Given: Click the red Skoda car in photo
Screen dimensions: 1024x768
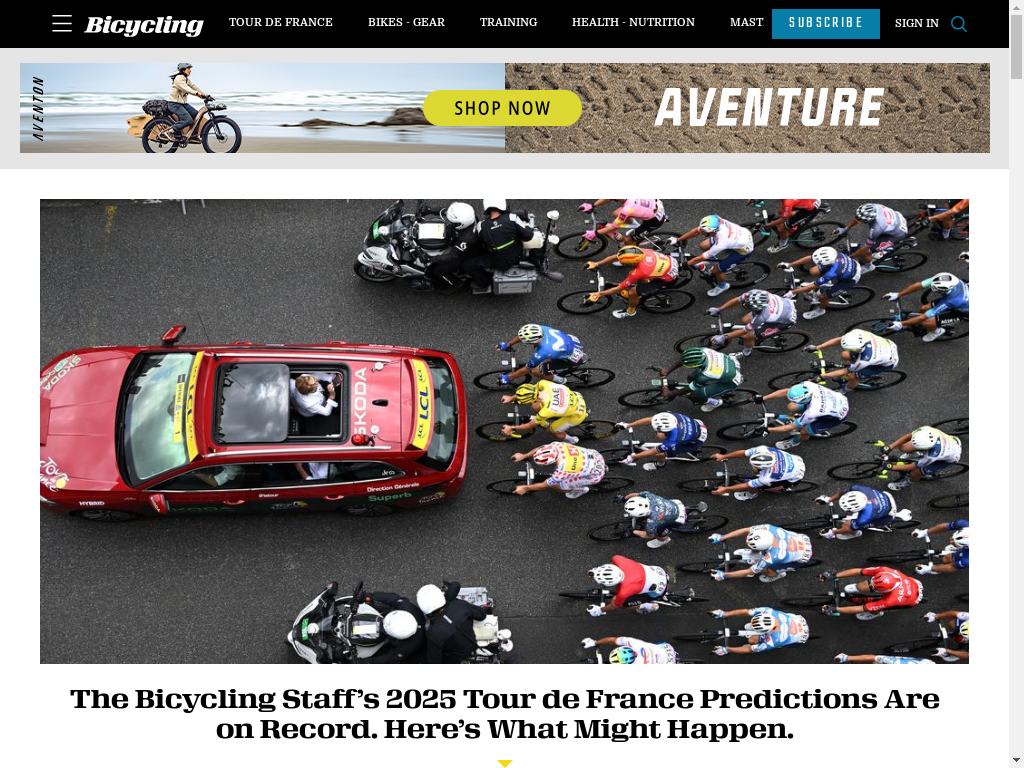Looking at the screenshot, I should 253,431.
